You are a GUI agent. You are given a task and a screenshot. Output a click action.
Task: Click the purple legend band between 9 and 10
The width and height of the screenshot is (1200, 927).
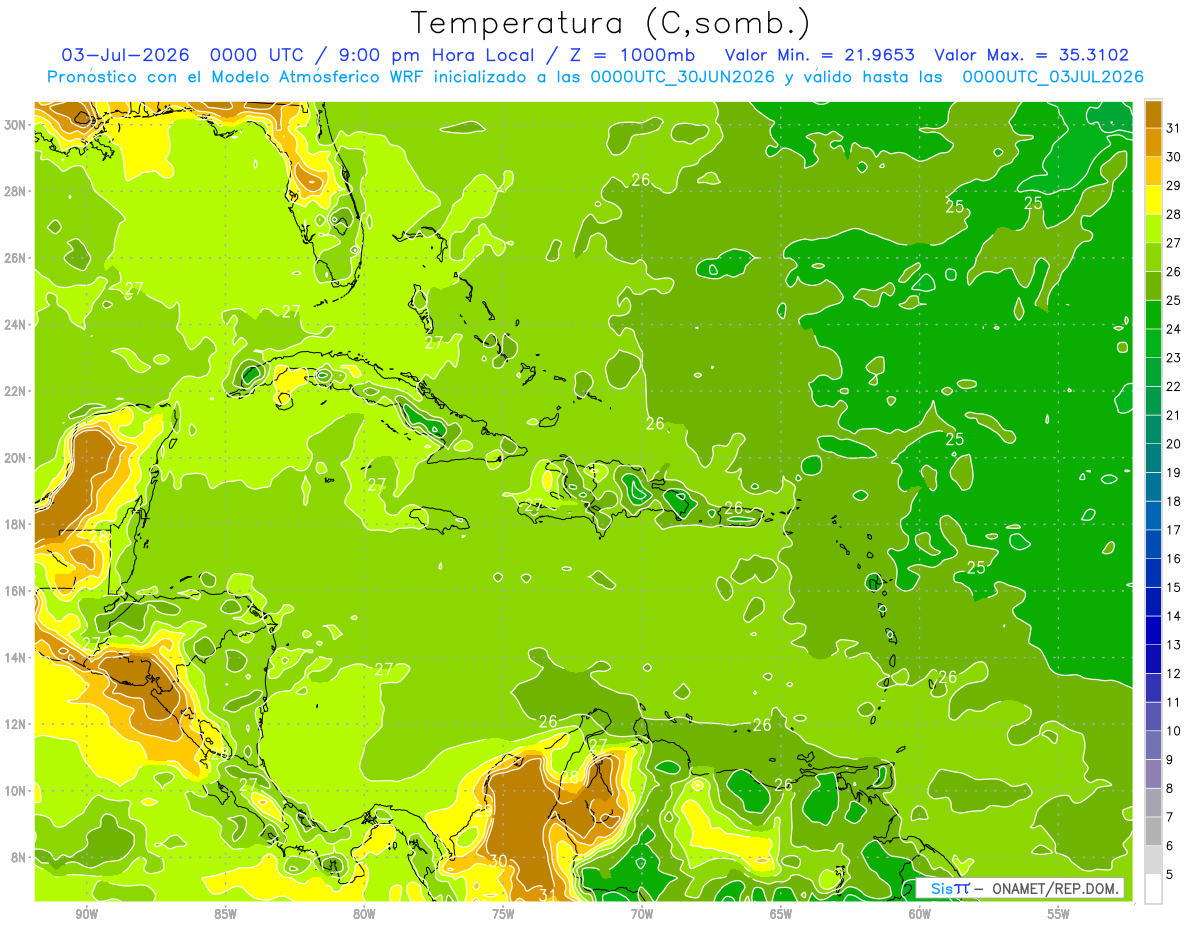1153,745
